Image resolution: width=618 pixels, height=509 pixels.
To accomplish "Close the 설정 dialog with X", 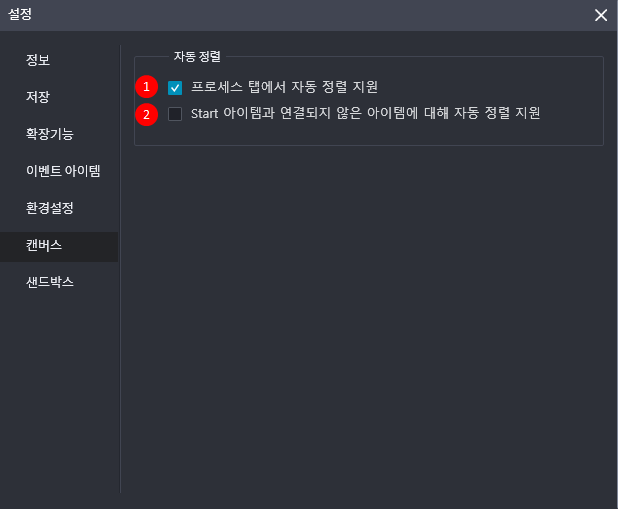I will point(601,15).
